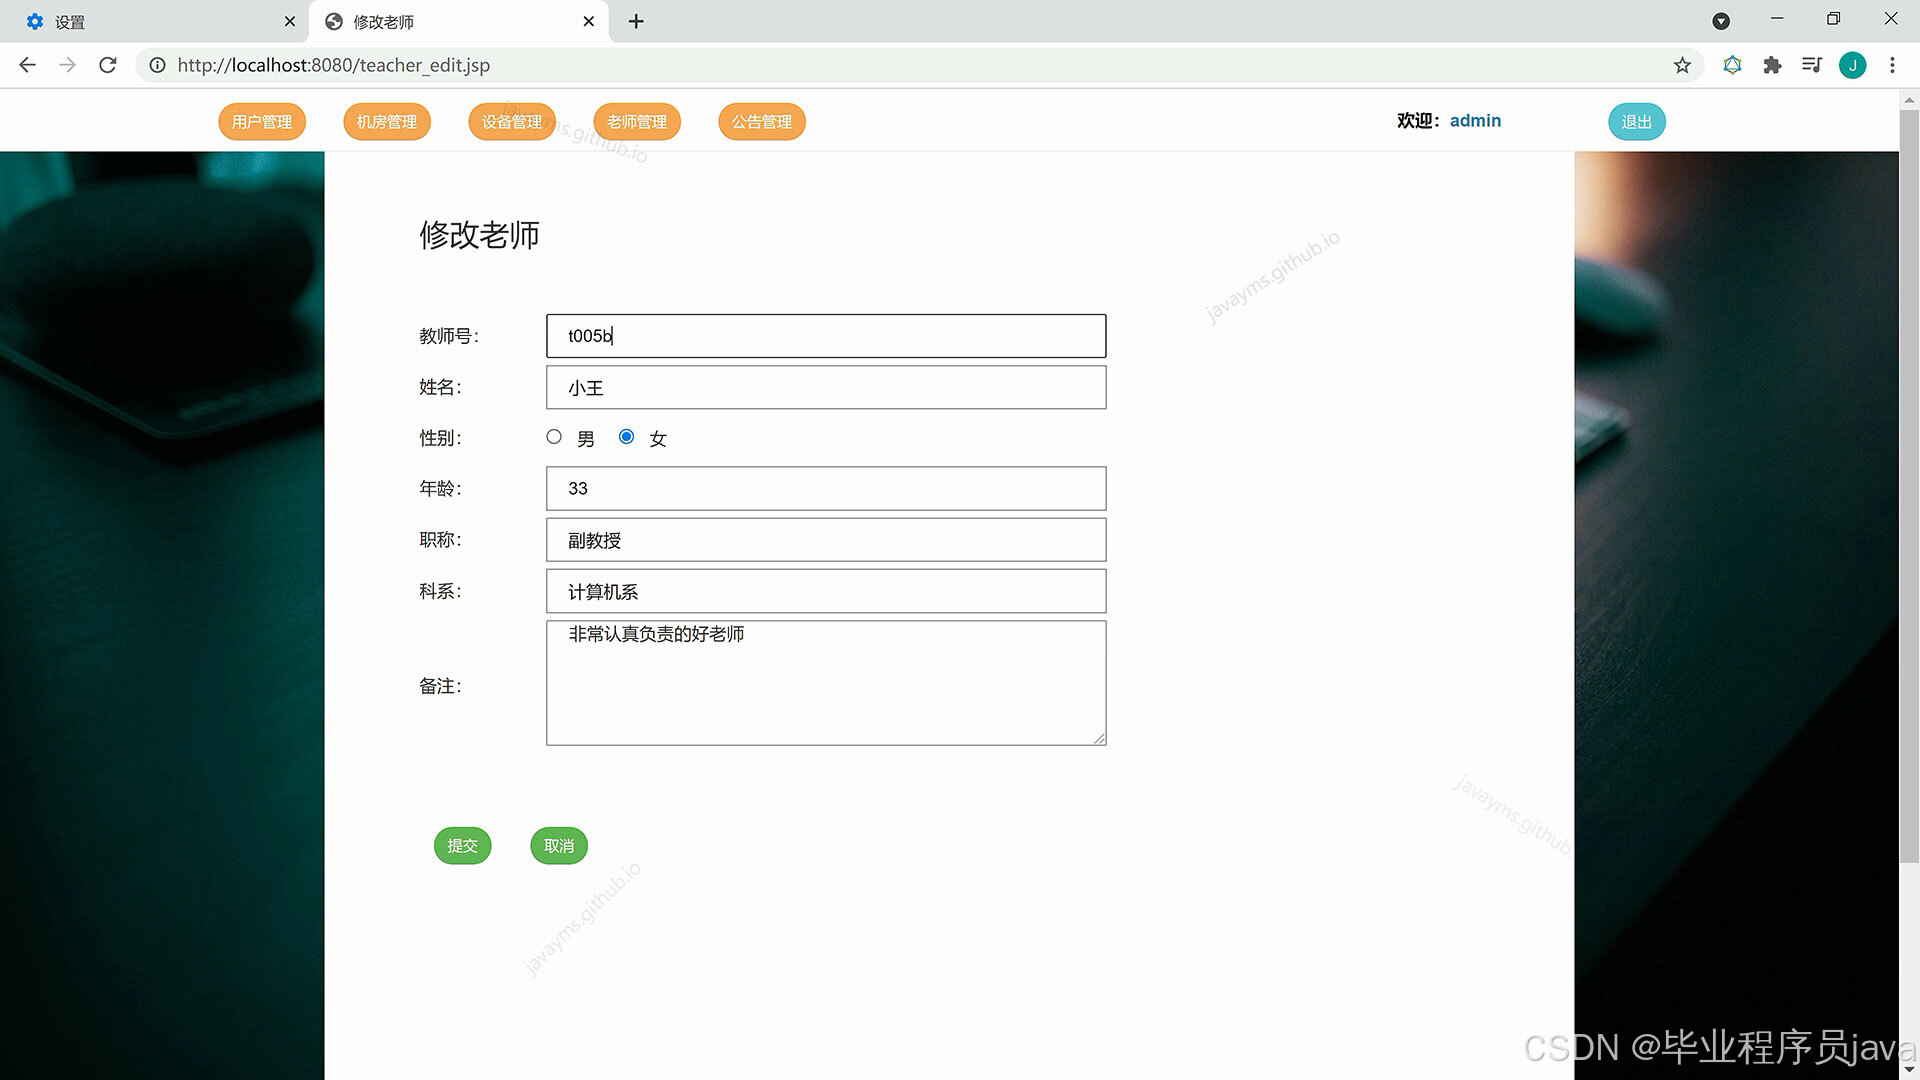Click the hexagon extension icon
This screenshot has width=1920, height=1080.
[x=1732, y=65]
